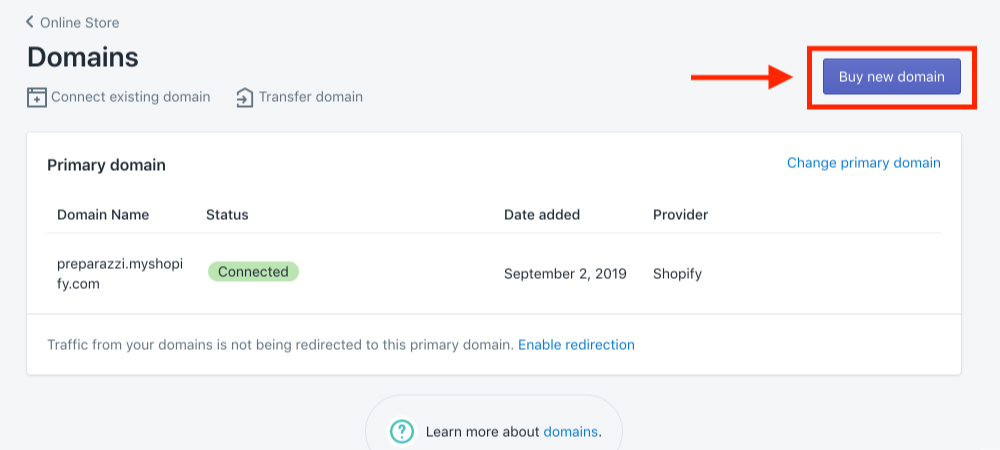Click the Status column header
1000x450 pixels.
[227, 215]
